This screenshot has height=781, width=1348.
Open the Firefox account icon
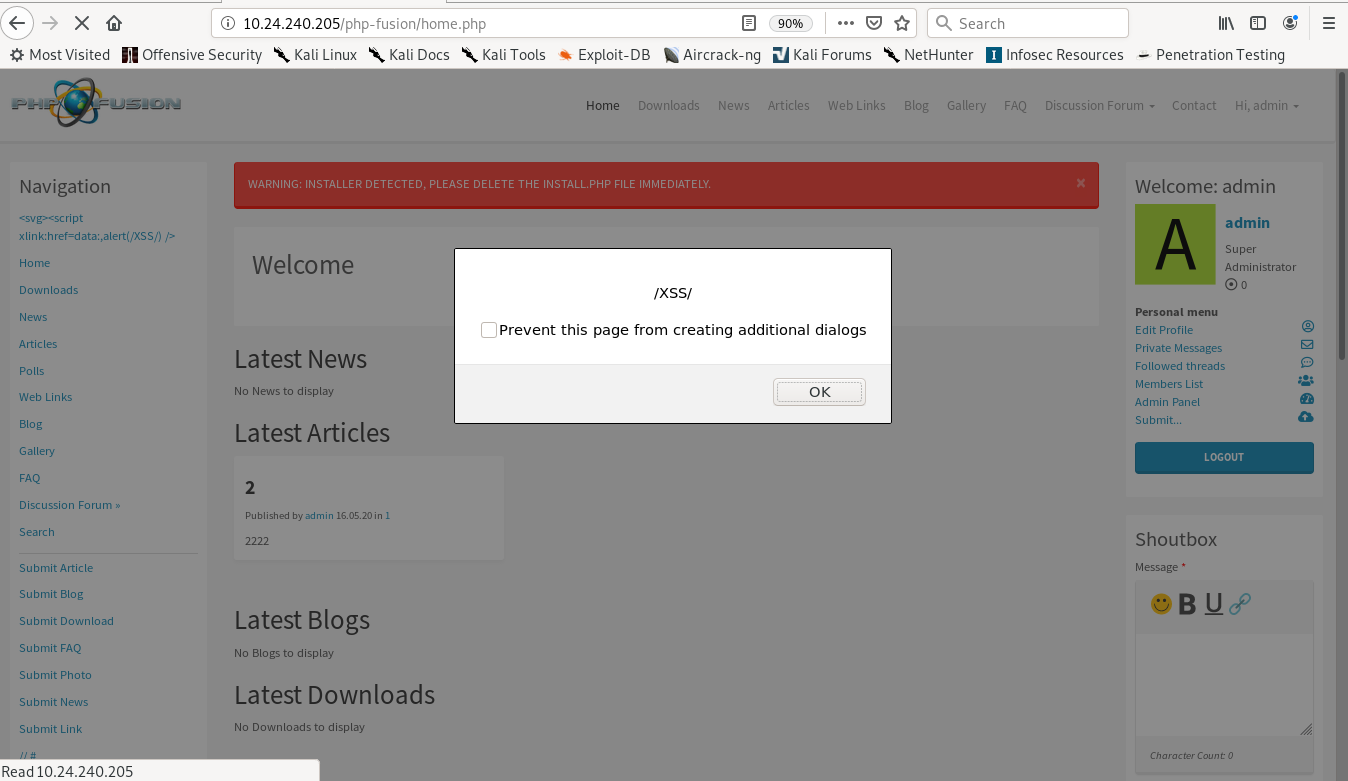point(1291,23)
